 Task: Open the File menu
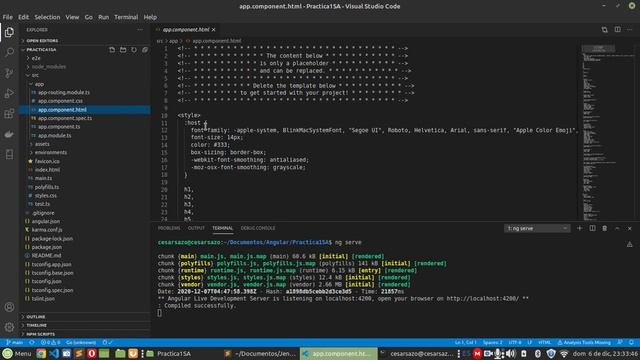pyautogui.click(x=8, y=17)
